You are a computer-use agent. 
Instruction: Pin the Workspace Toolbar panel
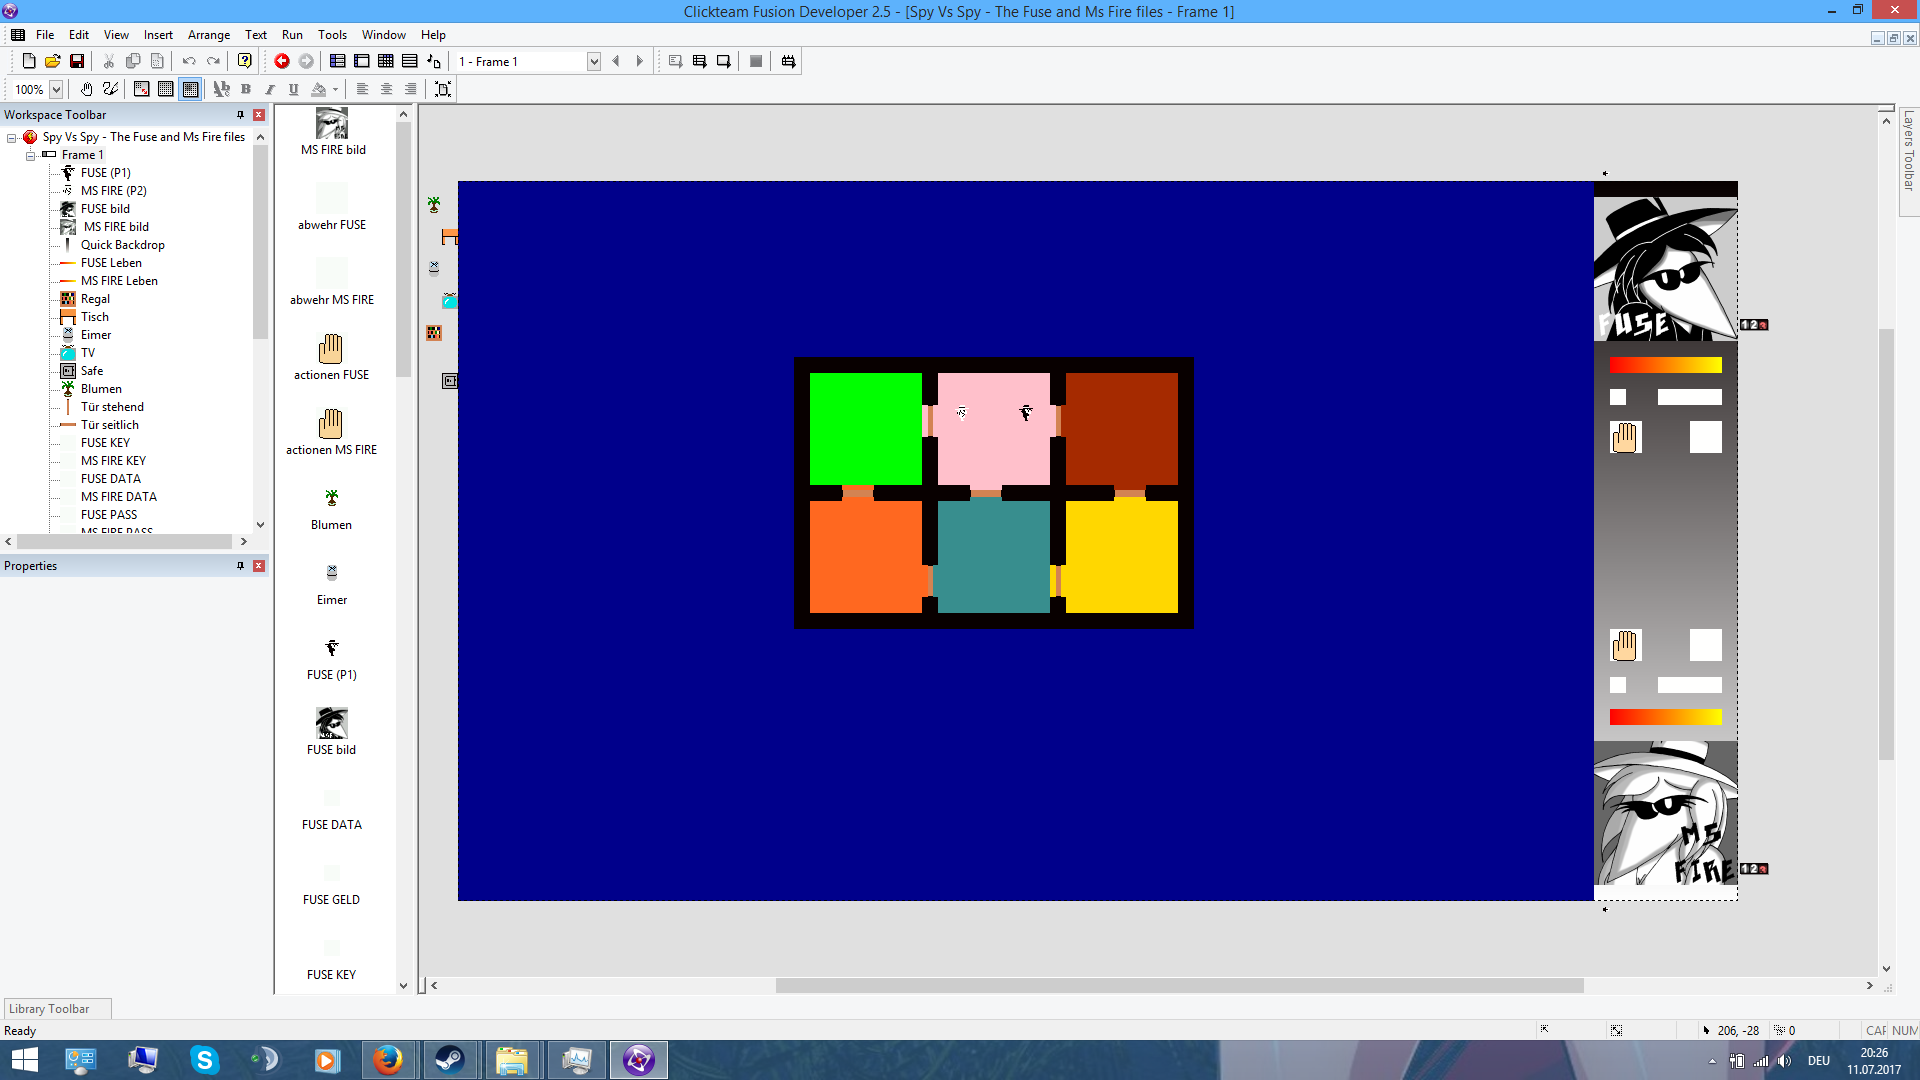(x=240, y=115)
